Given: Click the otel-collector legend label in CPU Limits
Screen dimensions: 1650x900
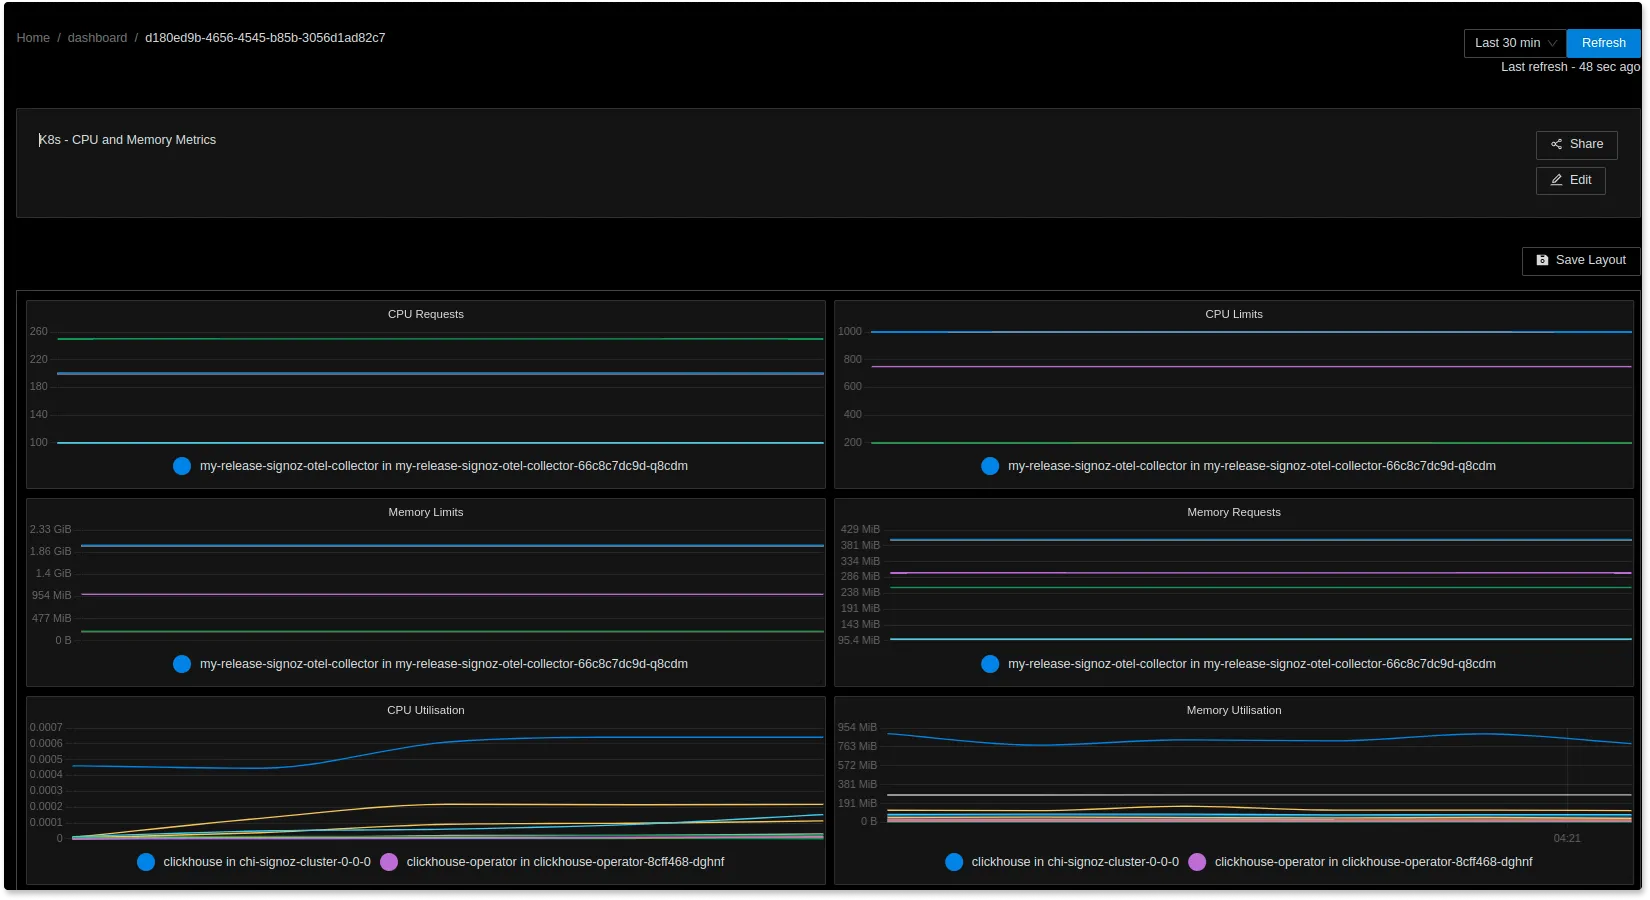Looking at the screenshot, I should tap(1251, 466).
